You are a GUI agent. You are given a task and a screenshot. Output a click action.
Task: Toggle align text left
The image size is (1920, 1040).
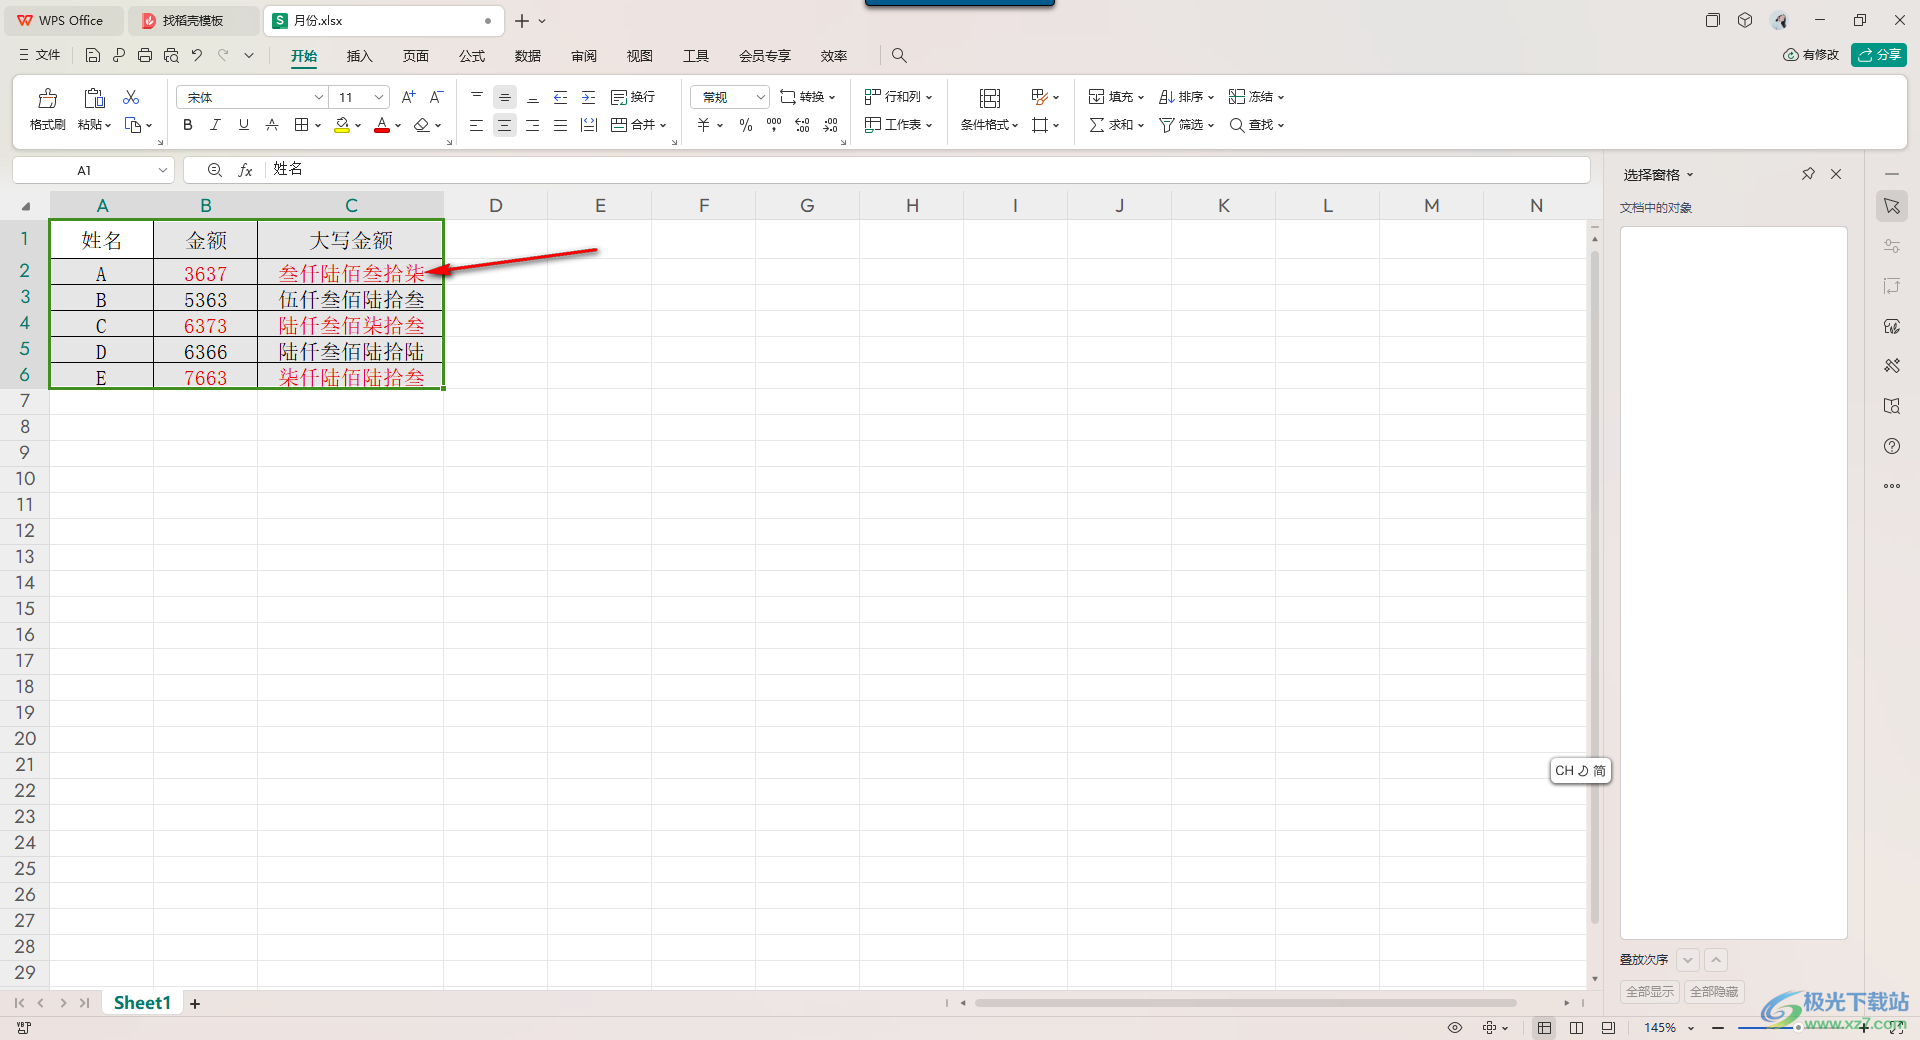[477, 125]
